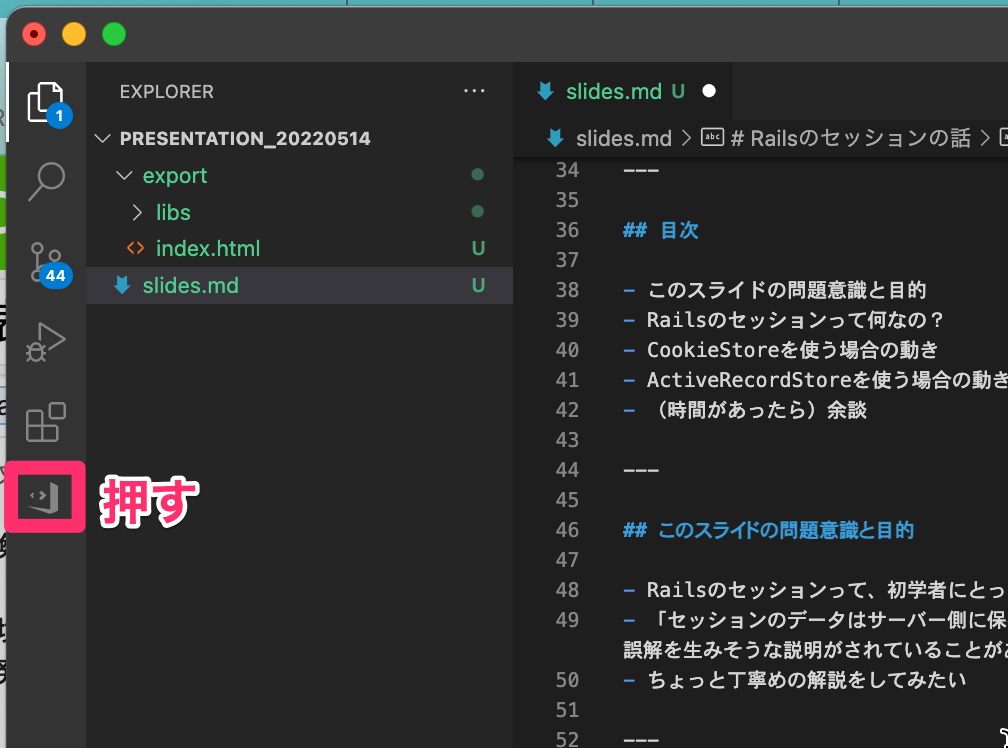Click the separator dashes on line 44

[x=641, y=470]
